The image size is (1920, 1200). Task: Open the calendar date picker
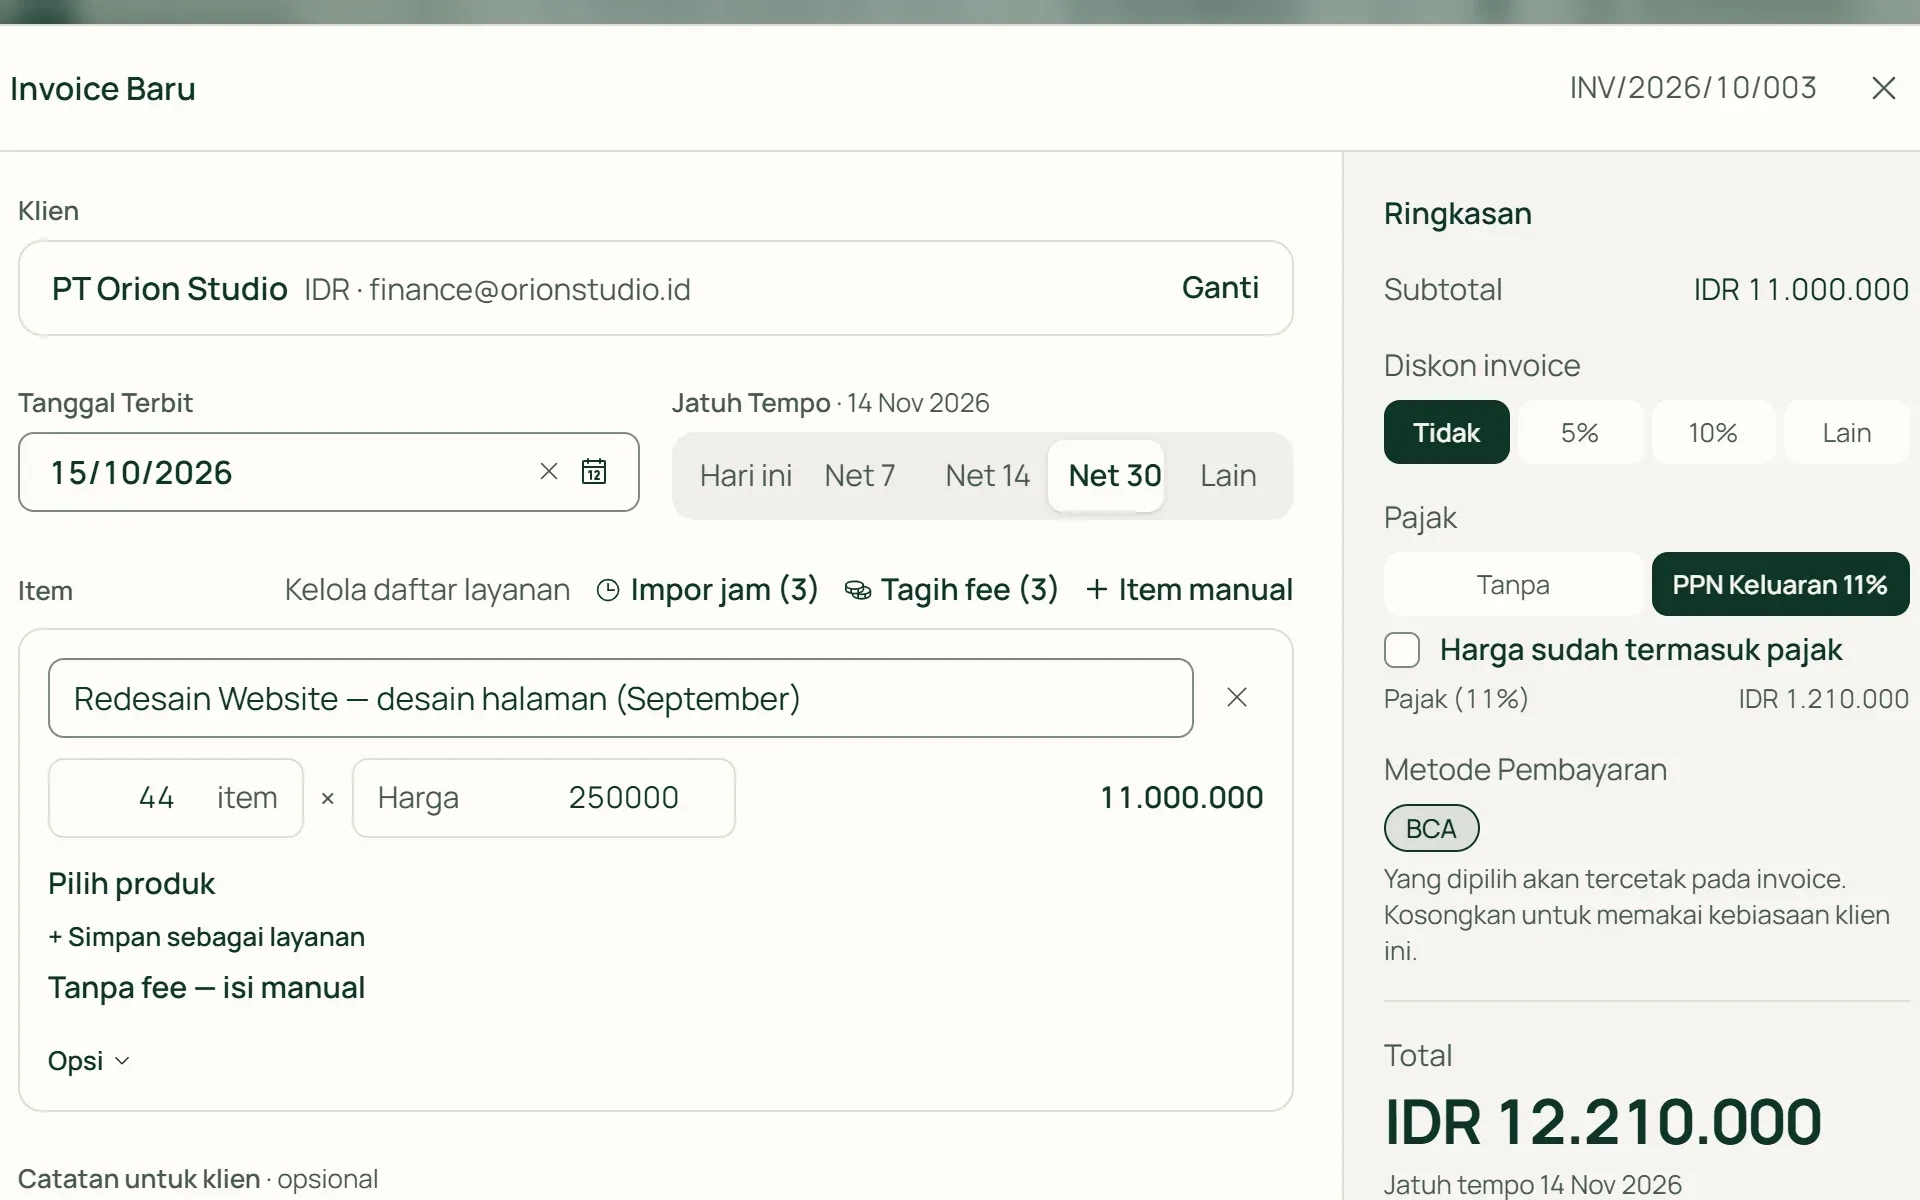click(594, 471)
